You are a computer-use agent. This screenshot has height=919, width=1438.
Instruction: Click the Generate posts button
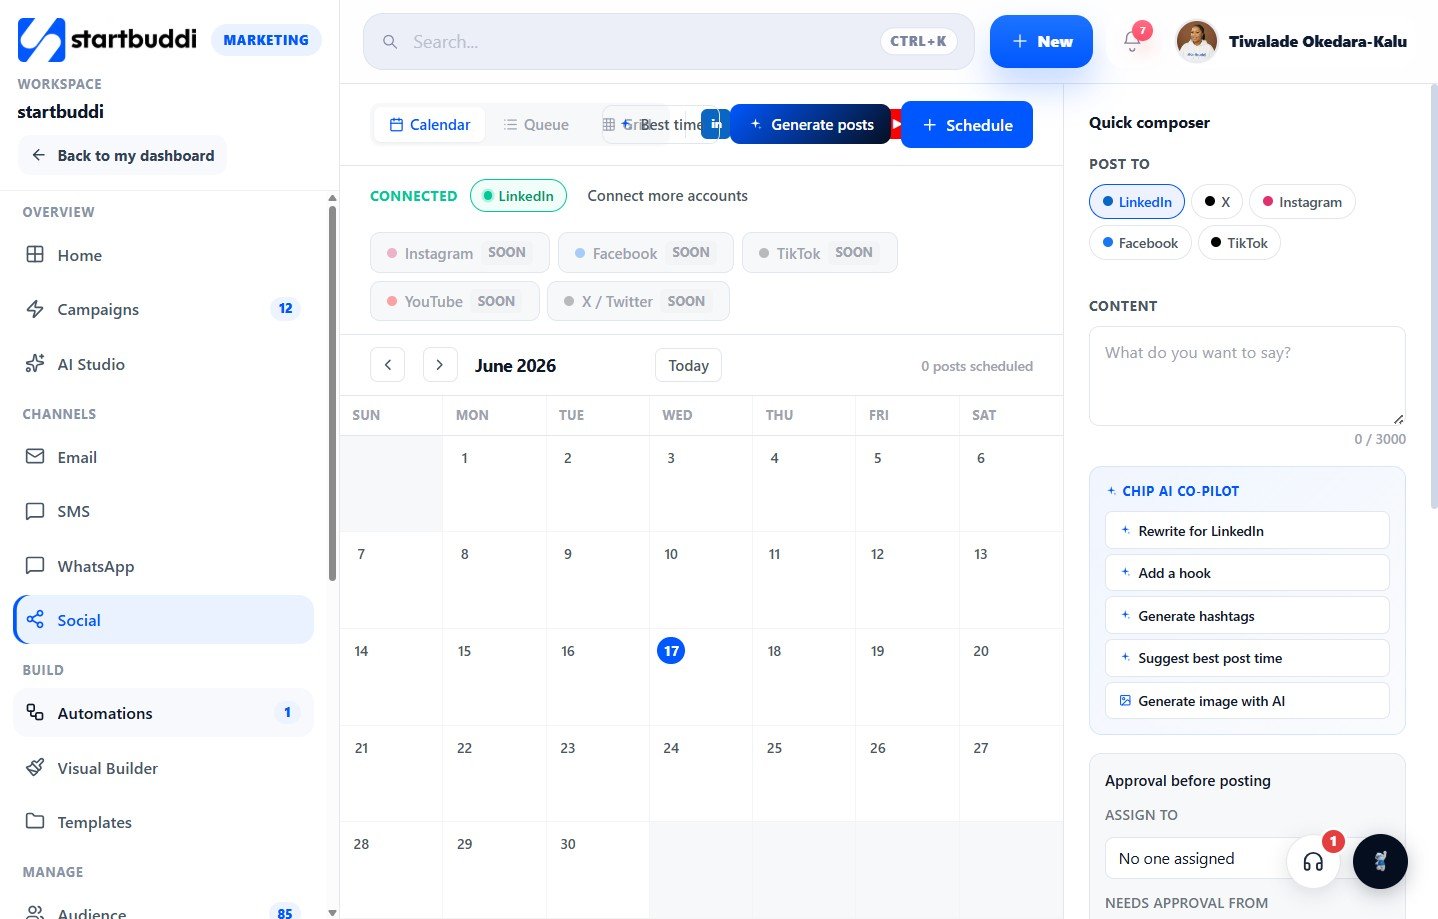click(811, 124)
